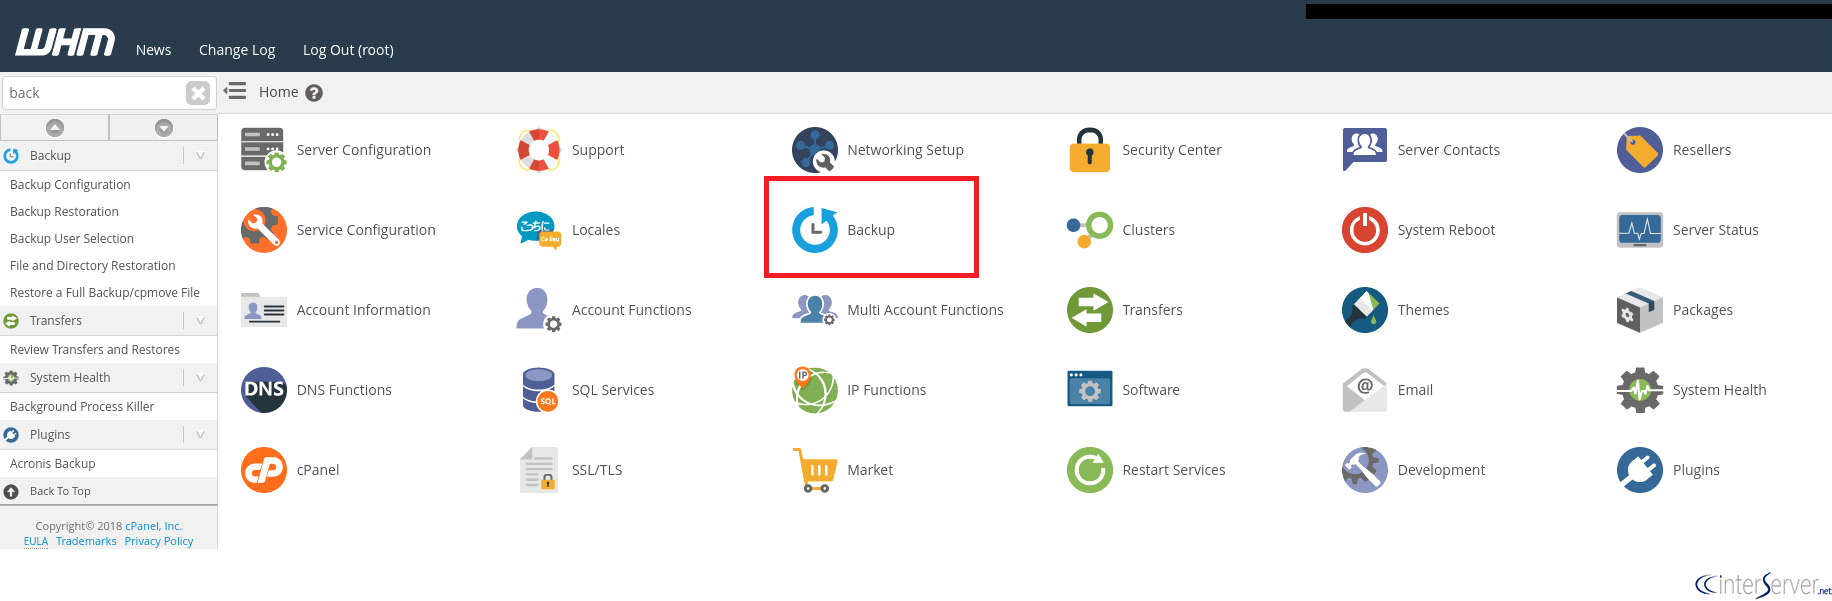Click the Home help question mark icon
Screen dimensions: 1832x601
314,93
